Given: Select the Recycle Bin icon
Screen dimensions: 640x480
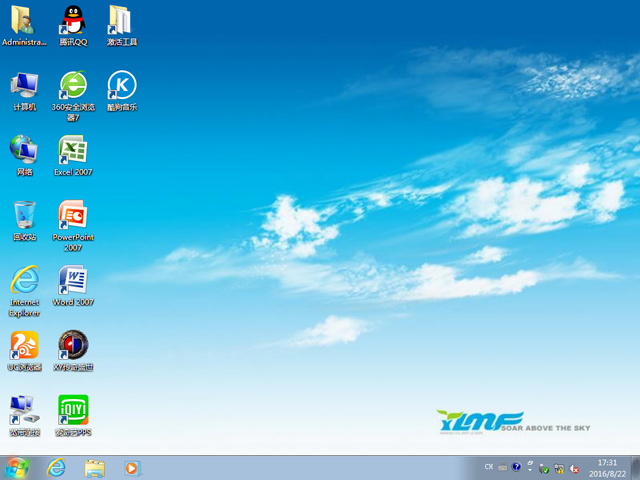Looking at the screenshot, I should click(x=24, y=216).
